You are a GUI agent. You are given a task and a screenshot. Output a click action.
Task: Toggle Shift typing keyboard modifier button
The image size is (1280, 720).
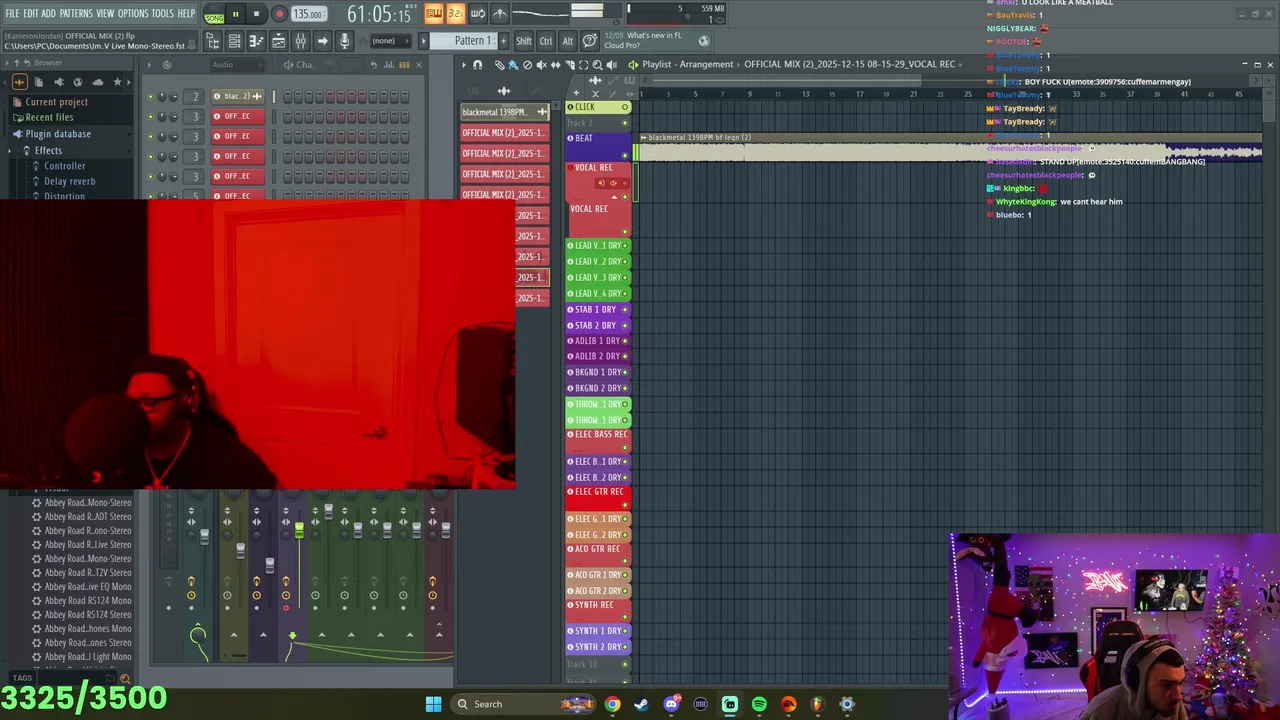click(524, 41)
